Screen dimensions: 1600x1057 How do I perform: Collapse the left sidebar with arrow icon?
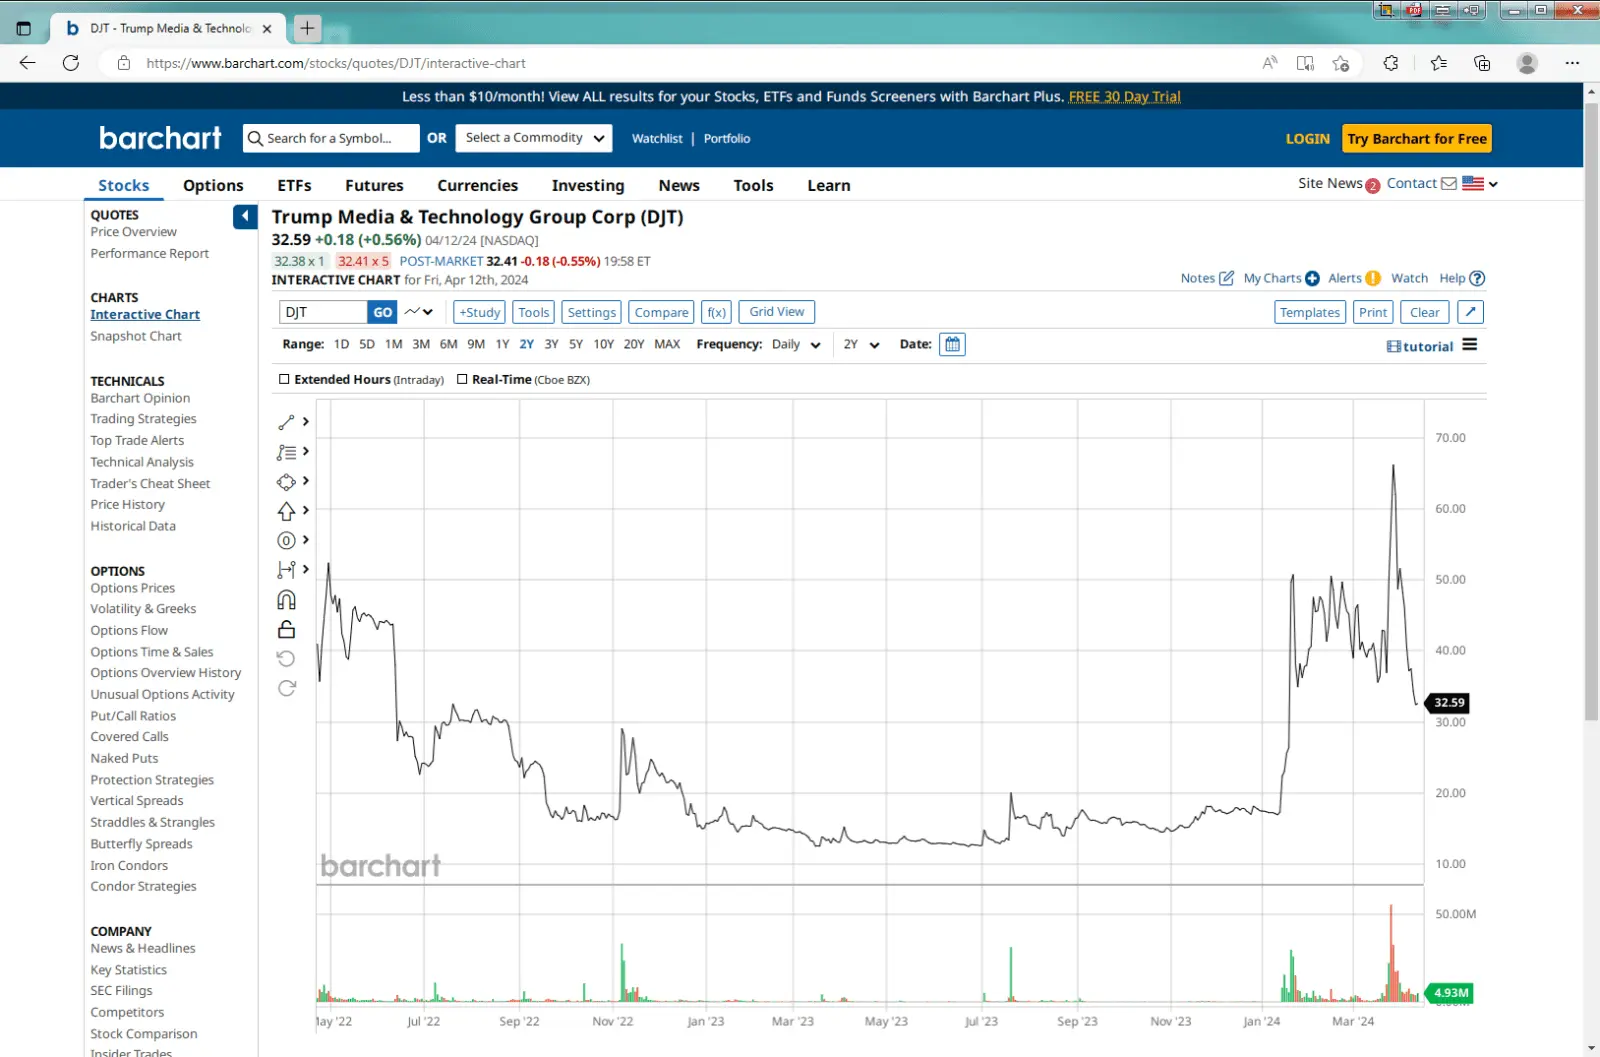pos(245,217)
